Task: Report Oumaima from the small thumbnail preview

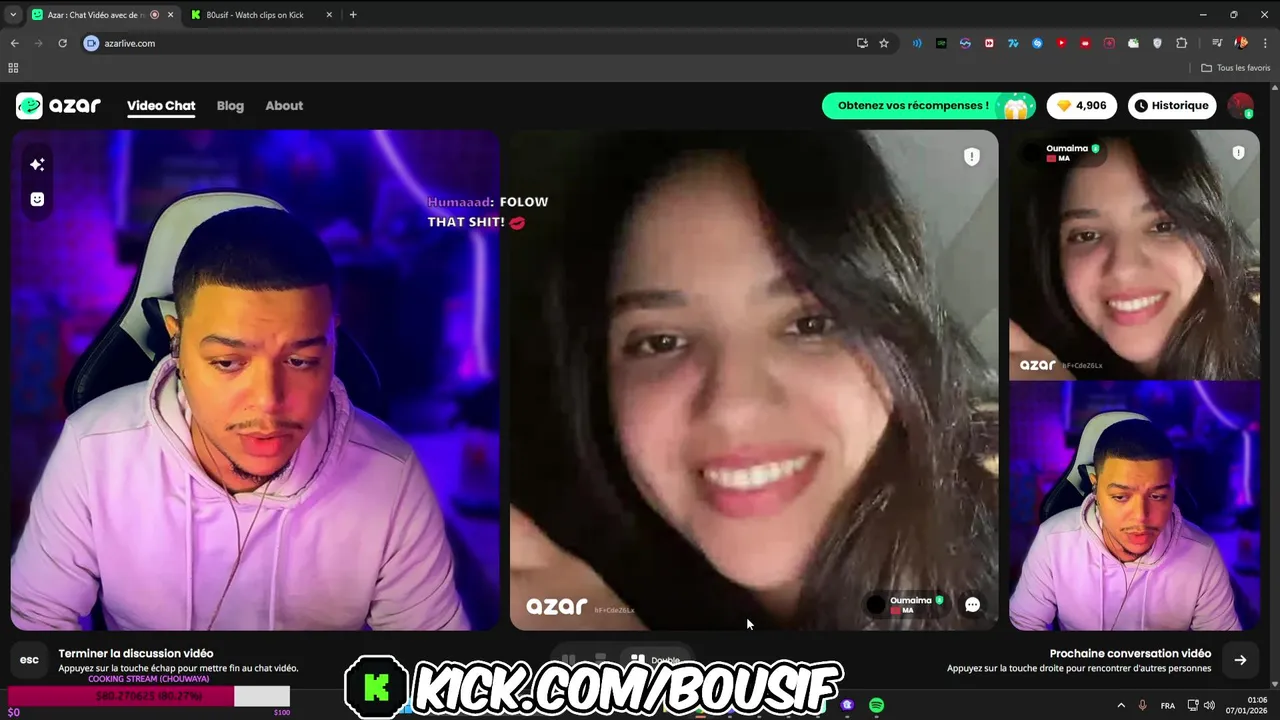Action: point(1238,153)
